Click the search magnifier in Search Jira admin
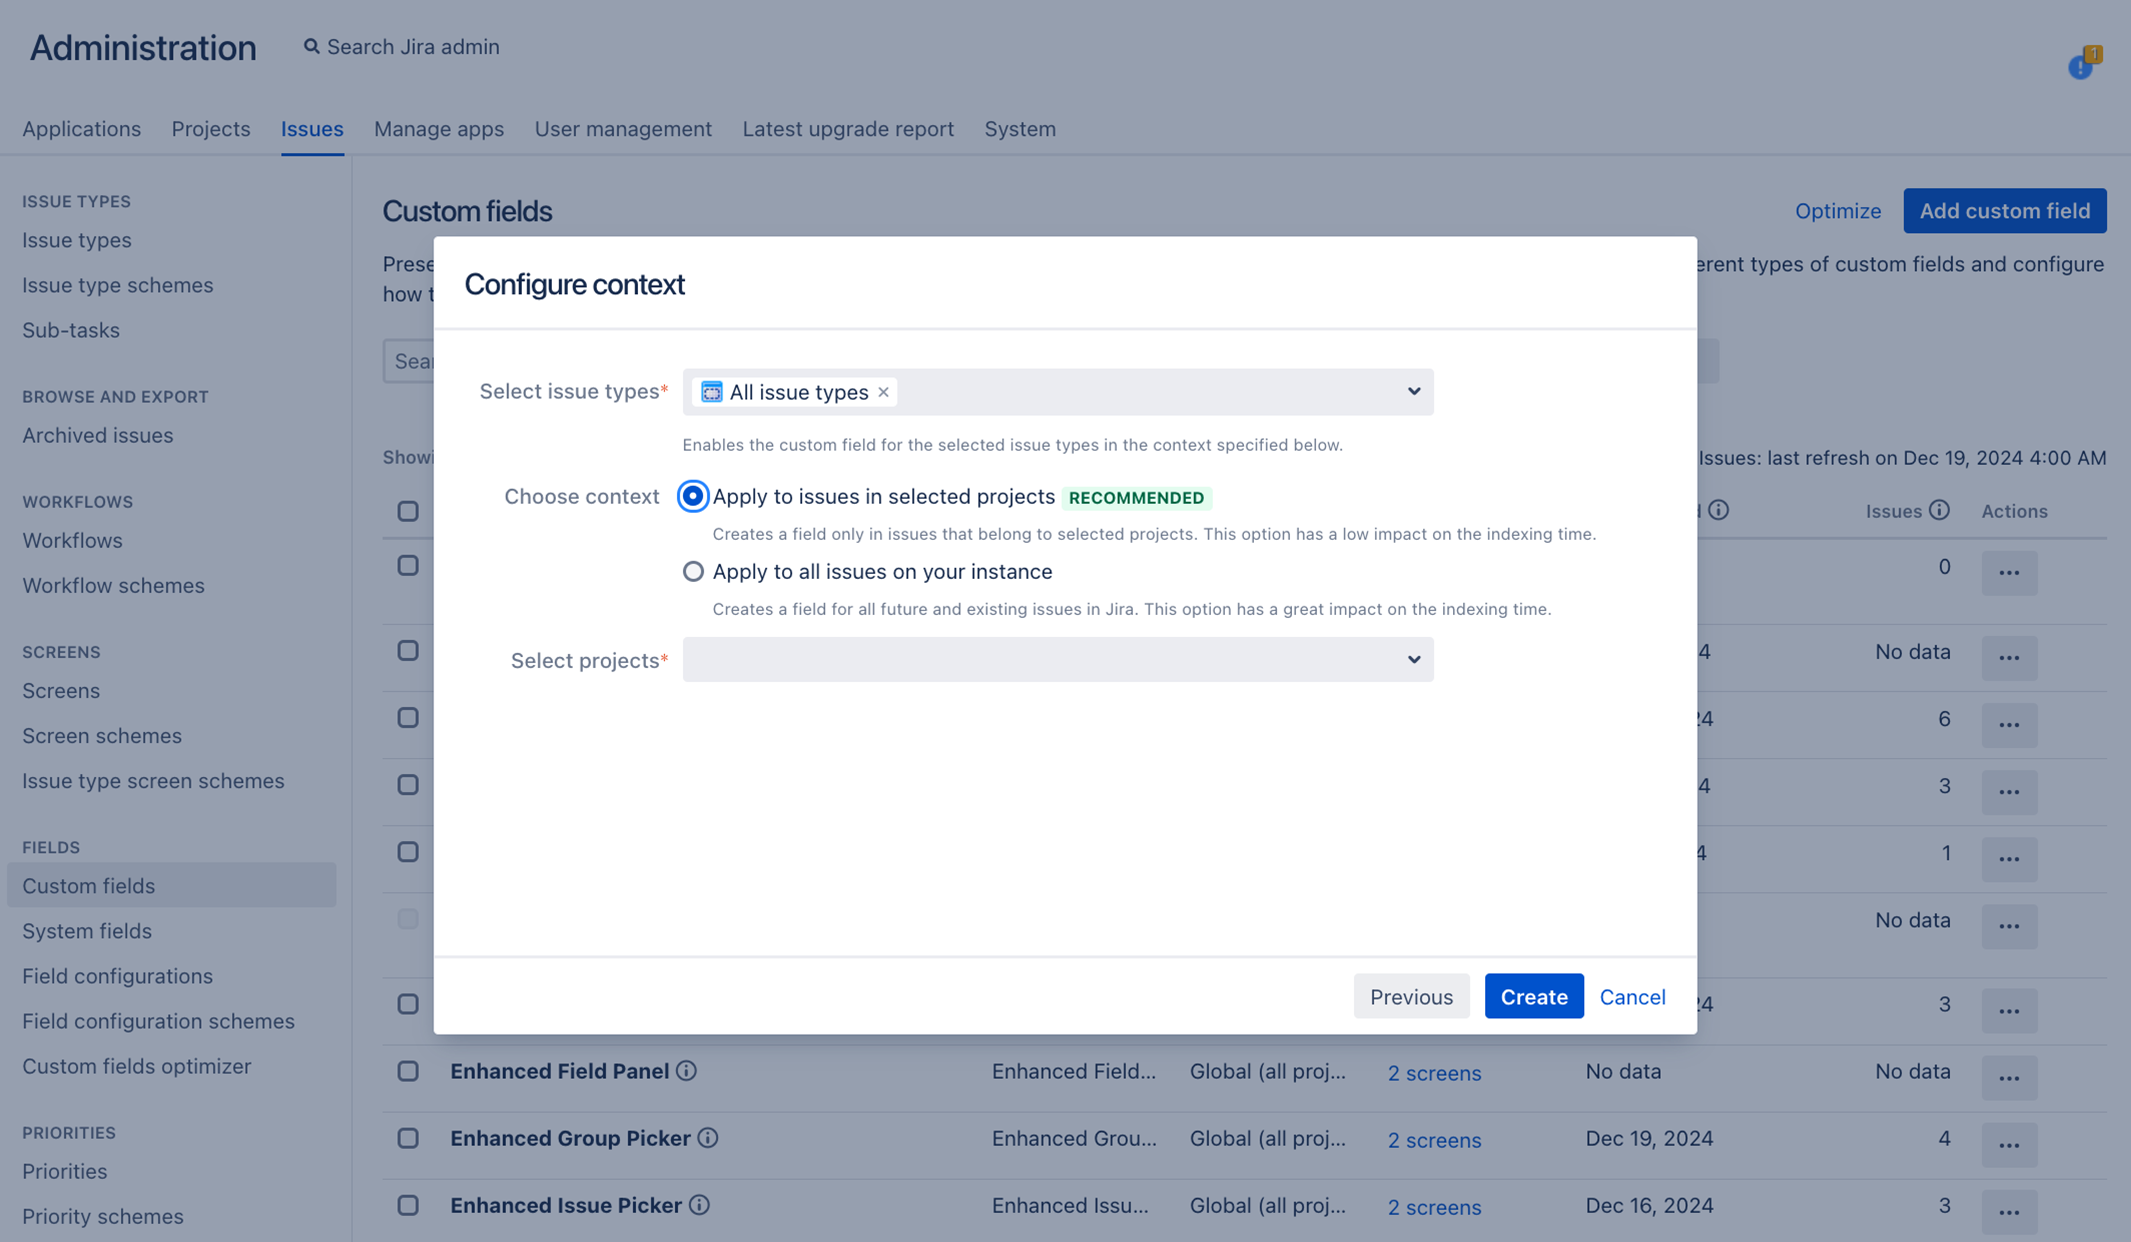The height and width of the screenshot is (1242, 2131). (x=311, y=46)
